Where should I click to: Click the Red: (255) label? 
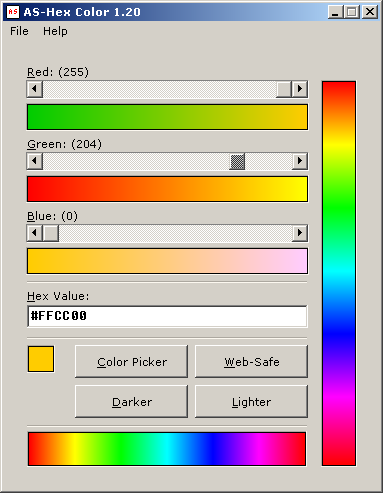[58, 72]
